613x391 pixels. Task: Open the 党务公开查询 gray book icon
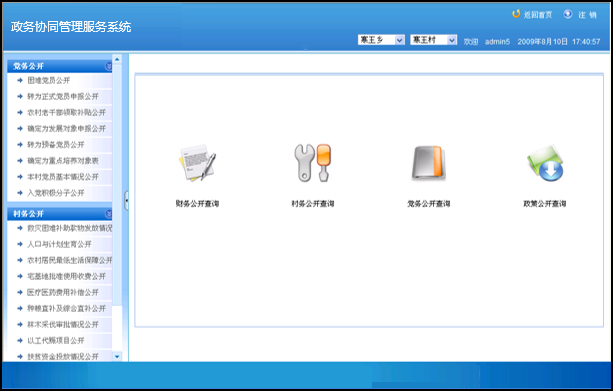pyautogui.click(x=428, y=163)
